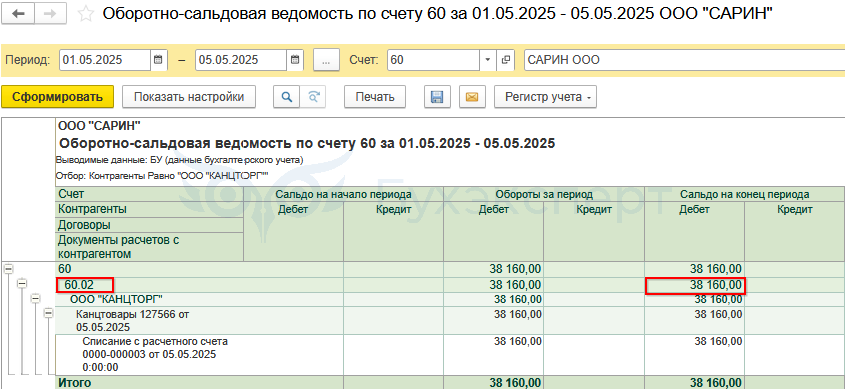Click Сальдо на начало периода header
The height and width of the screenshot is (389, 845).
click(343, 194)
